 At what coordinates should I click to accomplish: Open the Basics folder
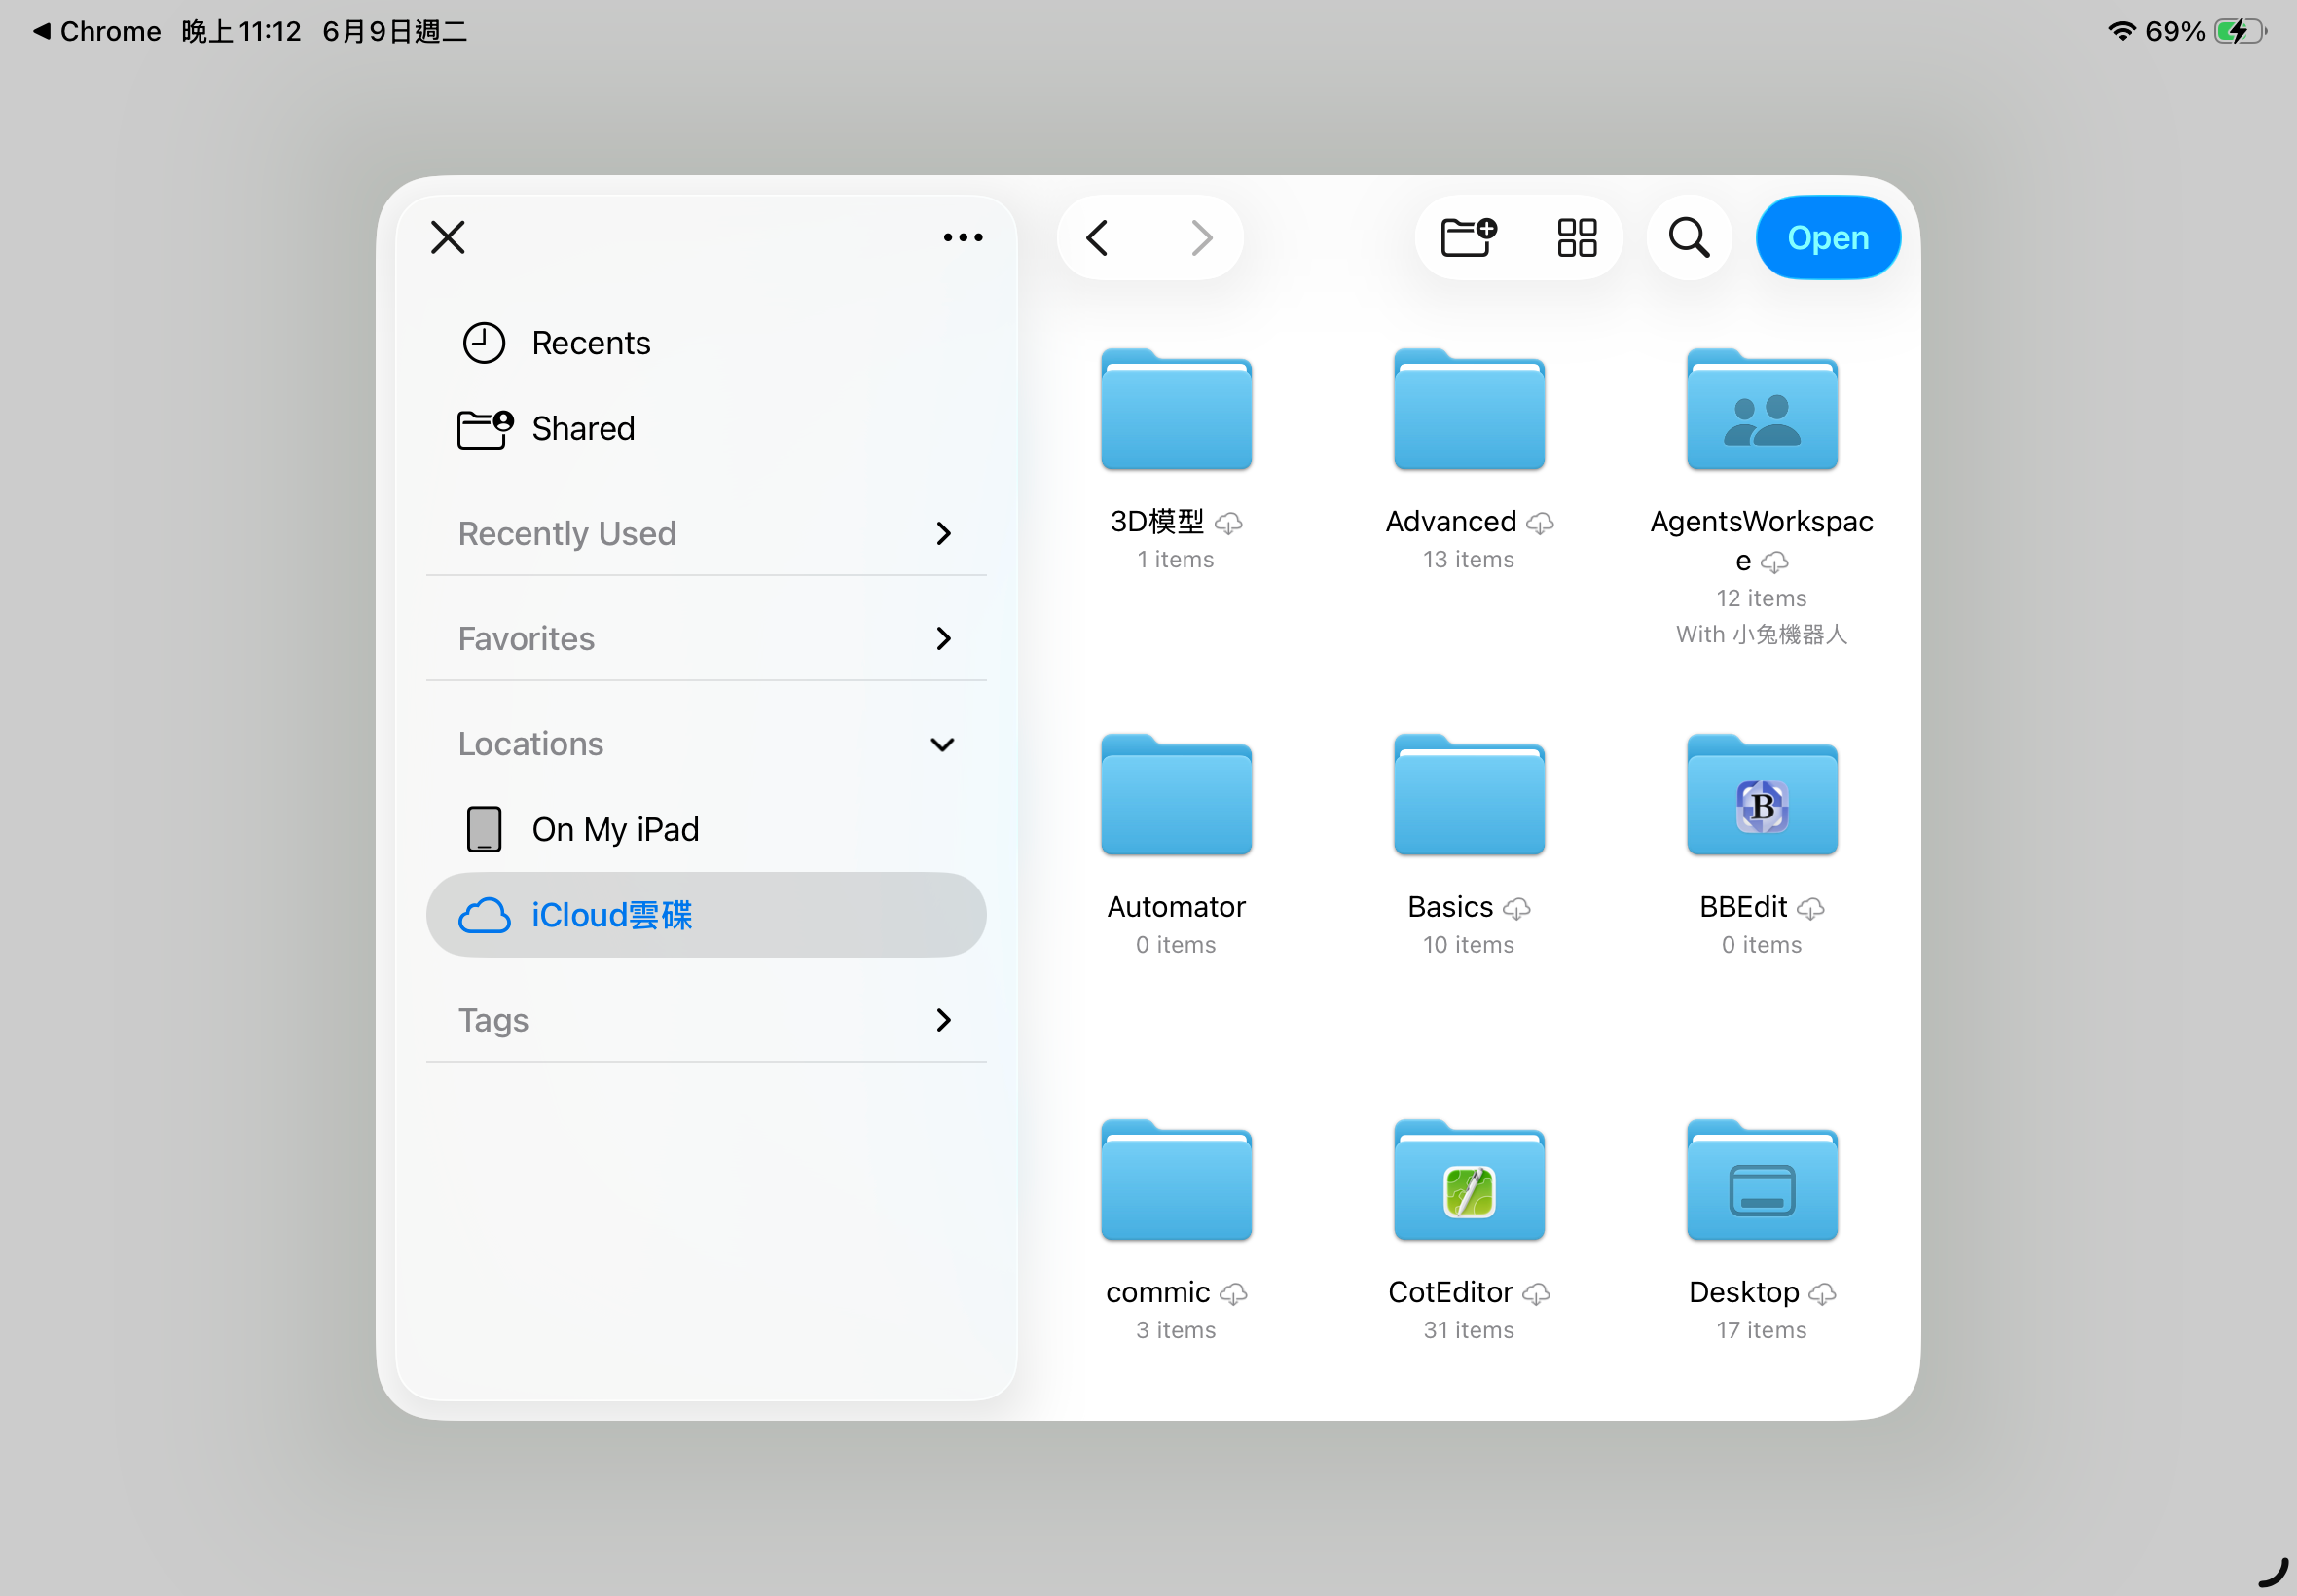[x=1469, y=794]
